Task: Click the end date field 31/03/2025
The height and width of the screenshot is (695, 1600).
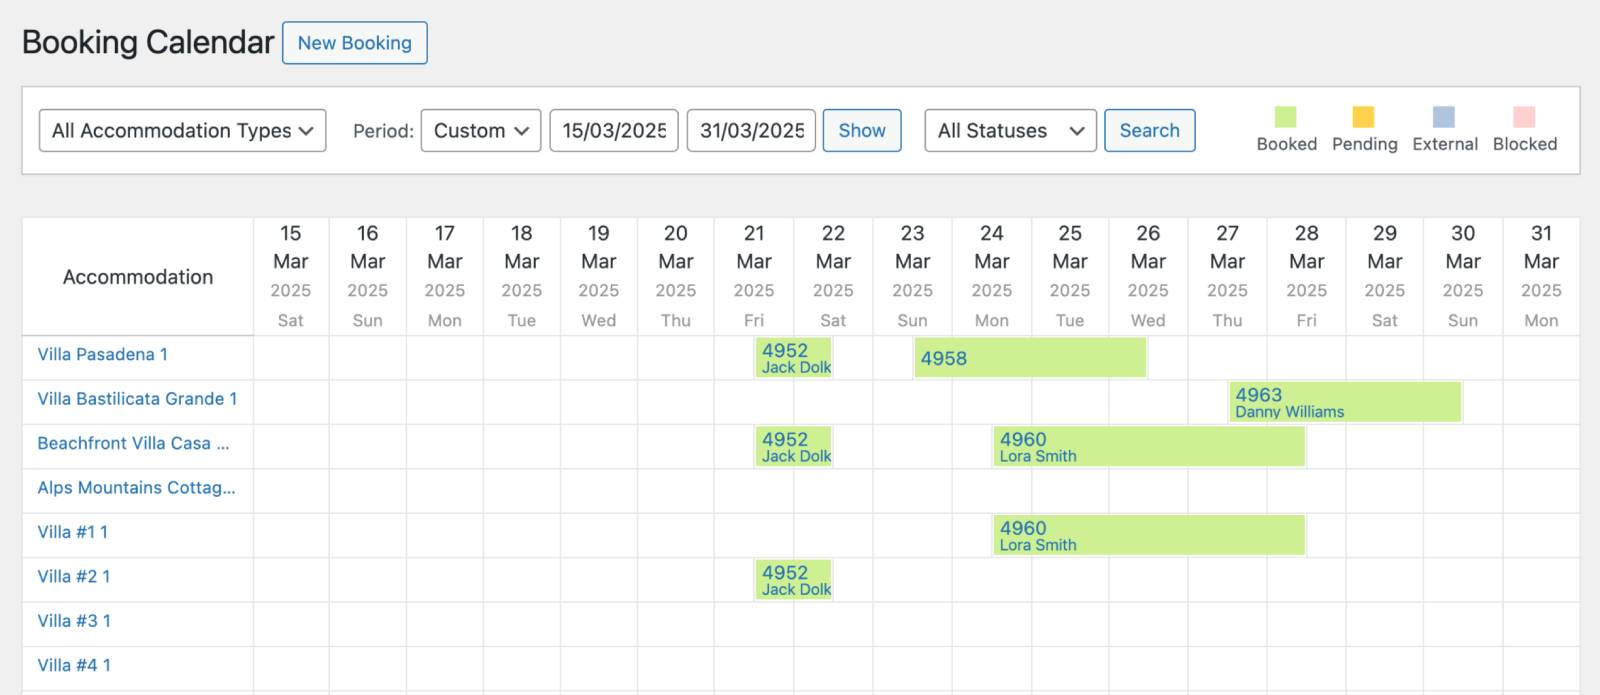Action: (751, 131)
